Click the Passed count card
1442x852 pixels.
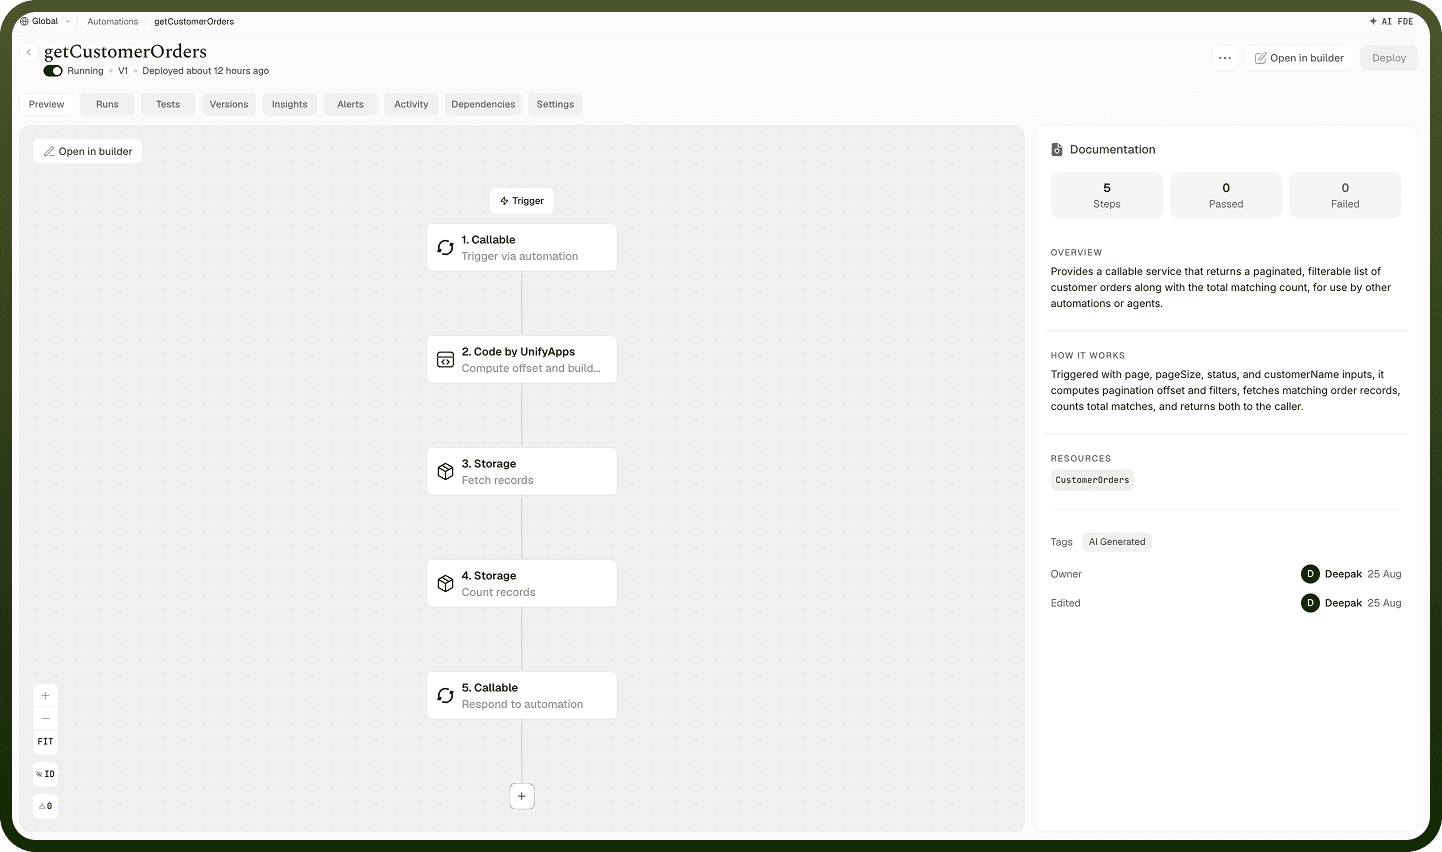click(1226, 195)
